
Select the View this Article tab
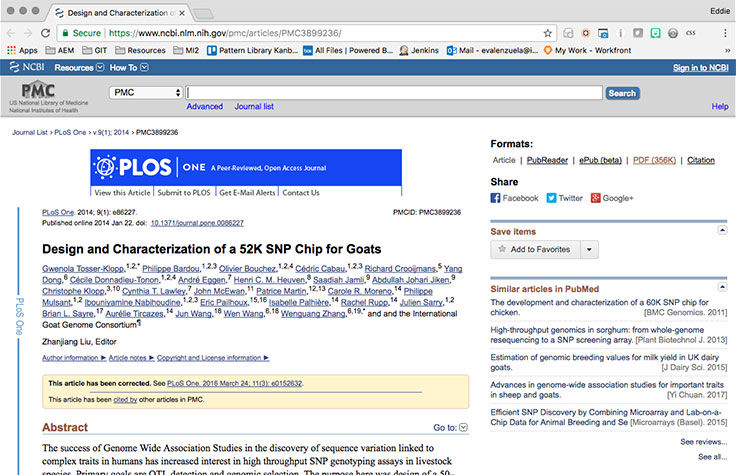(x=123, y=192)
